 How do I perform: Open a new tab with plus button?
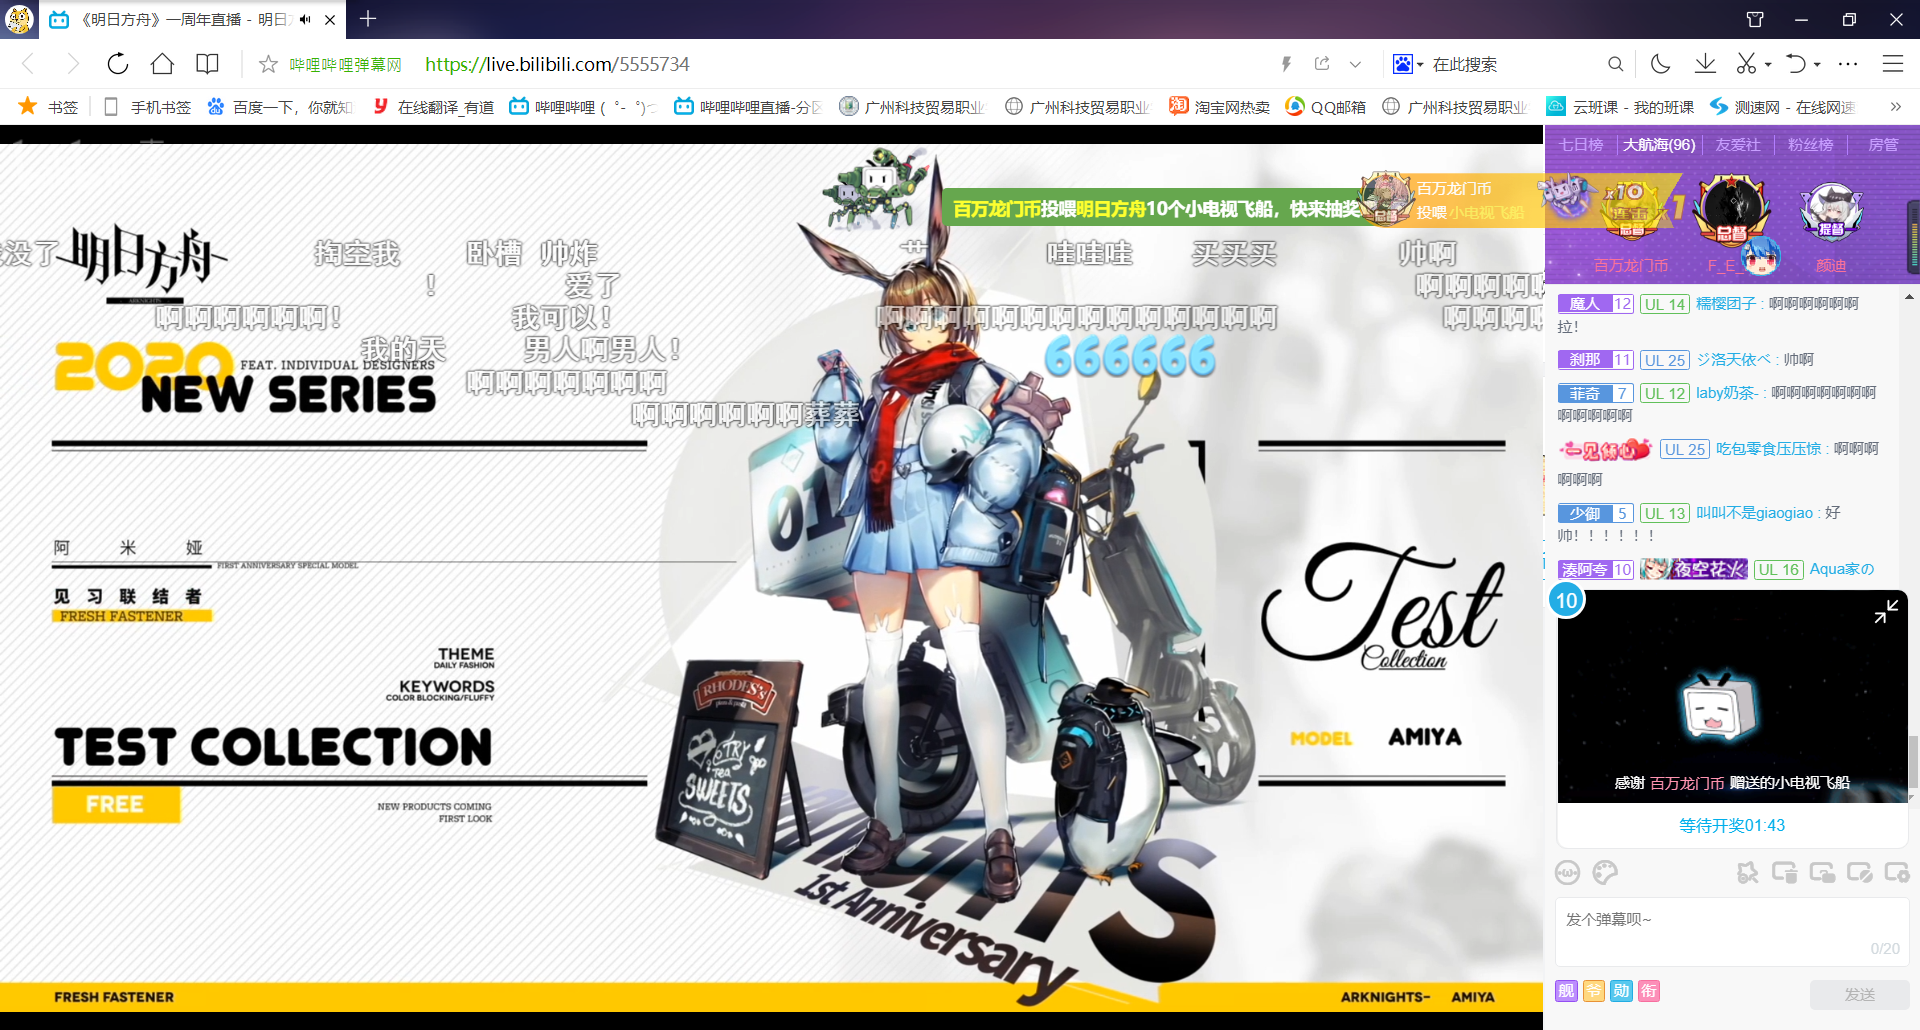[x=368, y=19]
